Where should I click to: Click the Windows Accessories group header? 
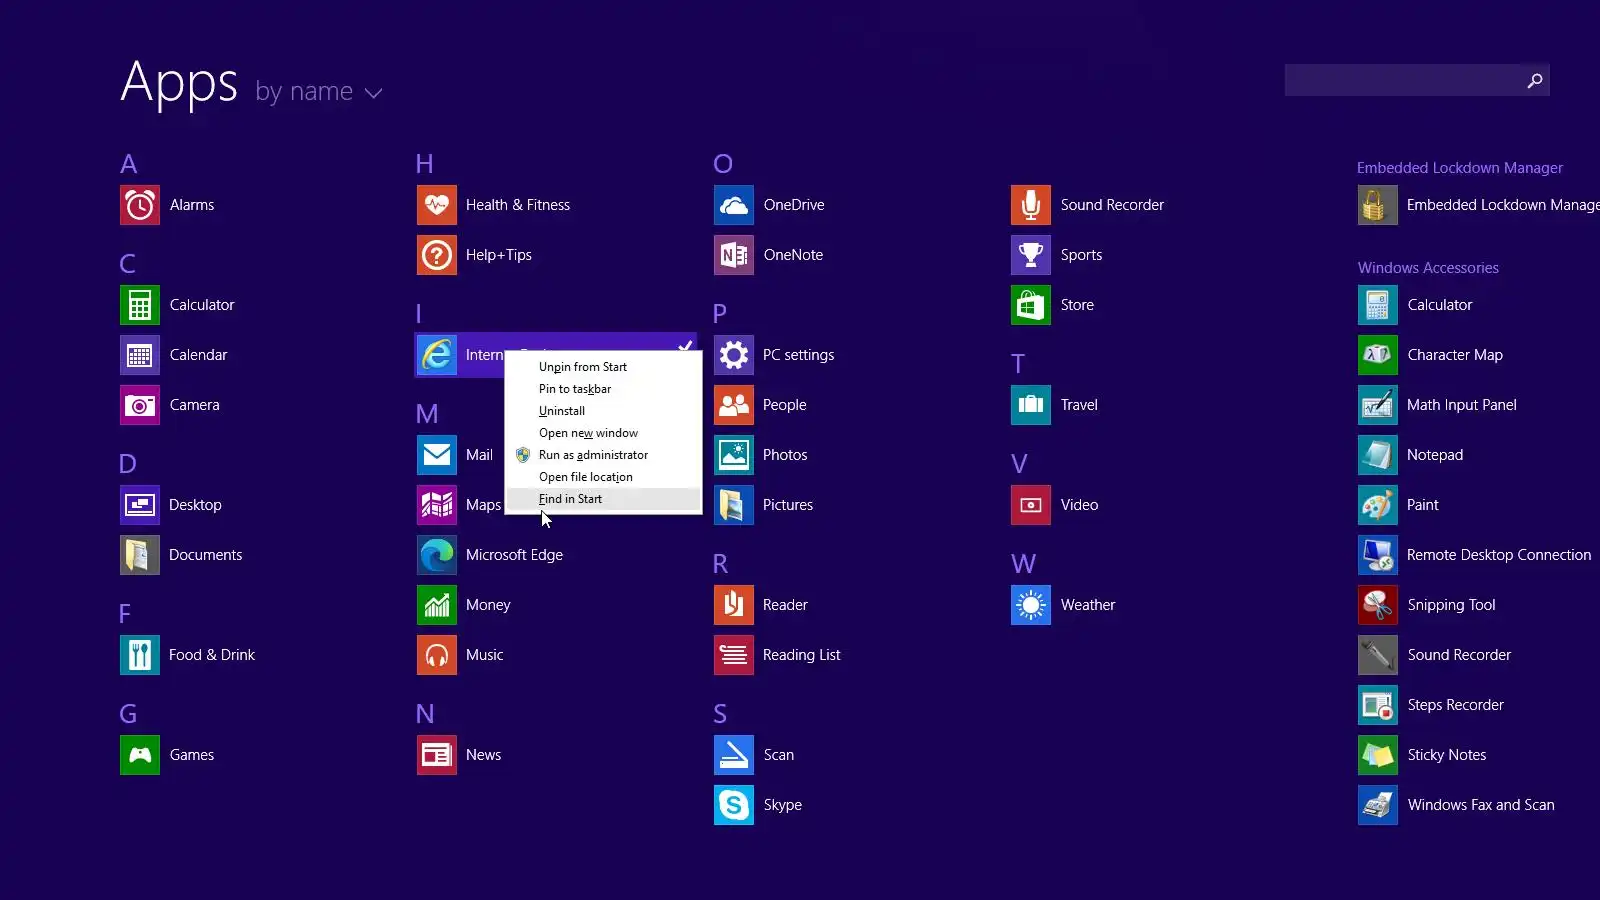1428,268
